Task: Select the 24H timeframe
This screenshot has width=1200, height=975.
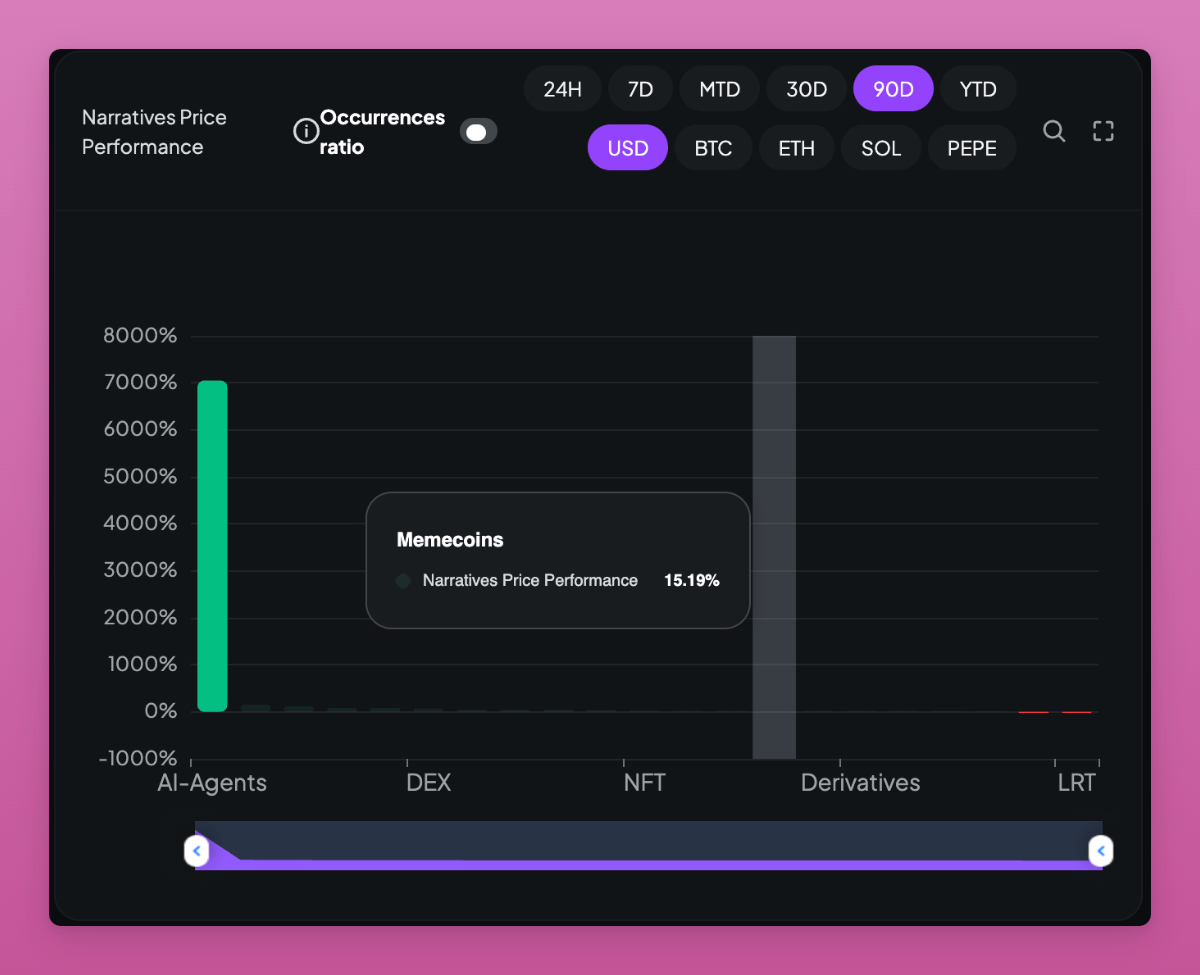Action: coord(562,89)
